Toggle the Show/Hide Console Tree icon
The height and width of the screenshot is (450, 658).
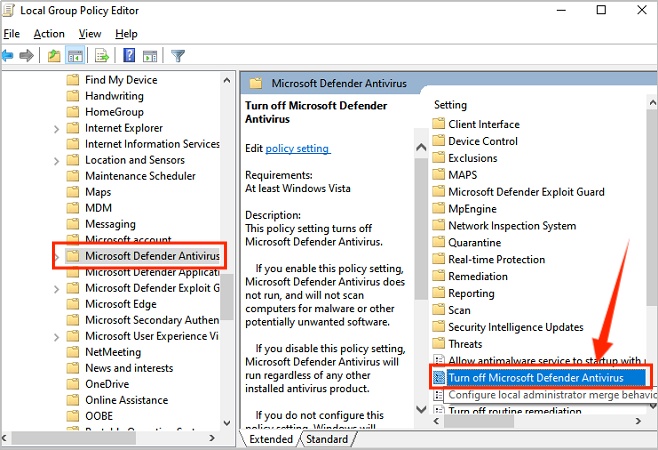75,55
